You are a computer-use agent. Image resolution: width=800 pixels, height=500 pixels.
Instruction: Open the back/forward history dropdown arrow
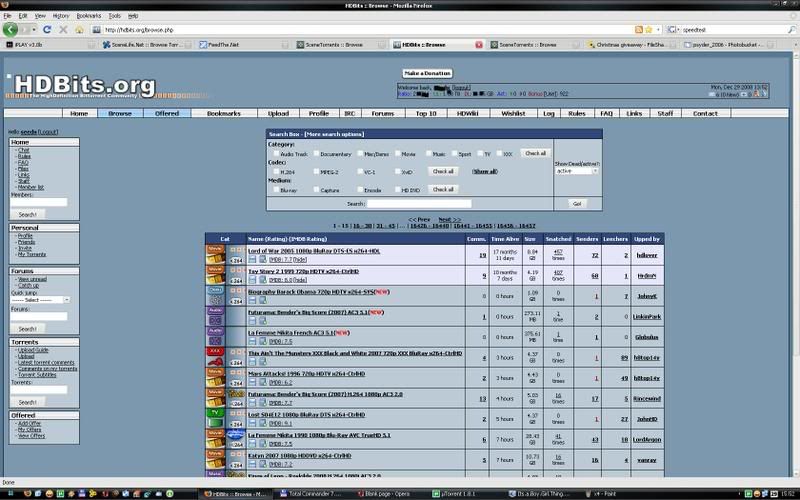(34, 30)
